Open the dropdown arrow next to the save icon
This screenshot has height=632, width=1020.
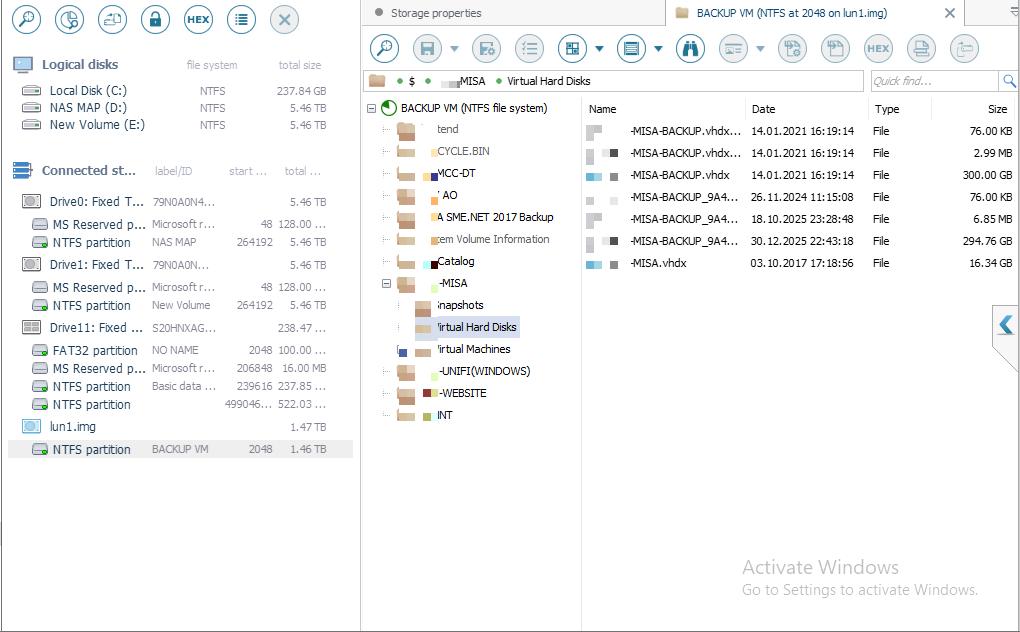454,48
